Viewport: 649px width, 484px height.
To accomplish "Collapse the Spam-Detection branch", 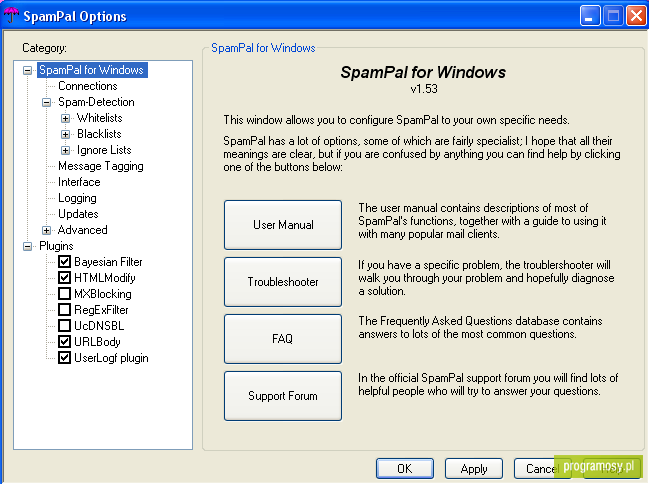I will click(46, 102).
